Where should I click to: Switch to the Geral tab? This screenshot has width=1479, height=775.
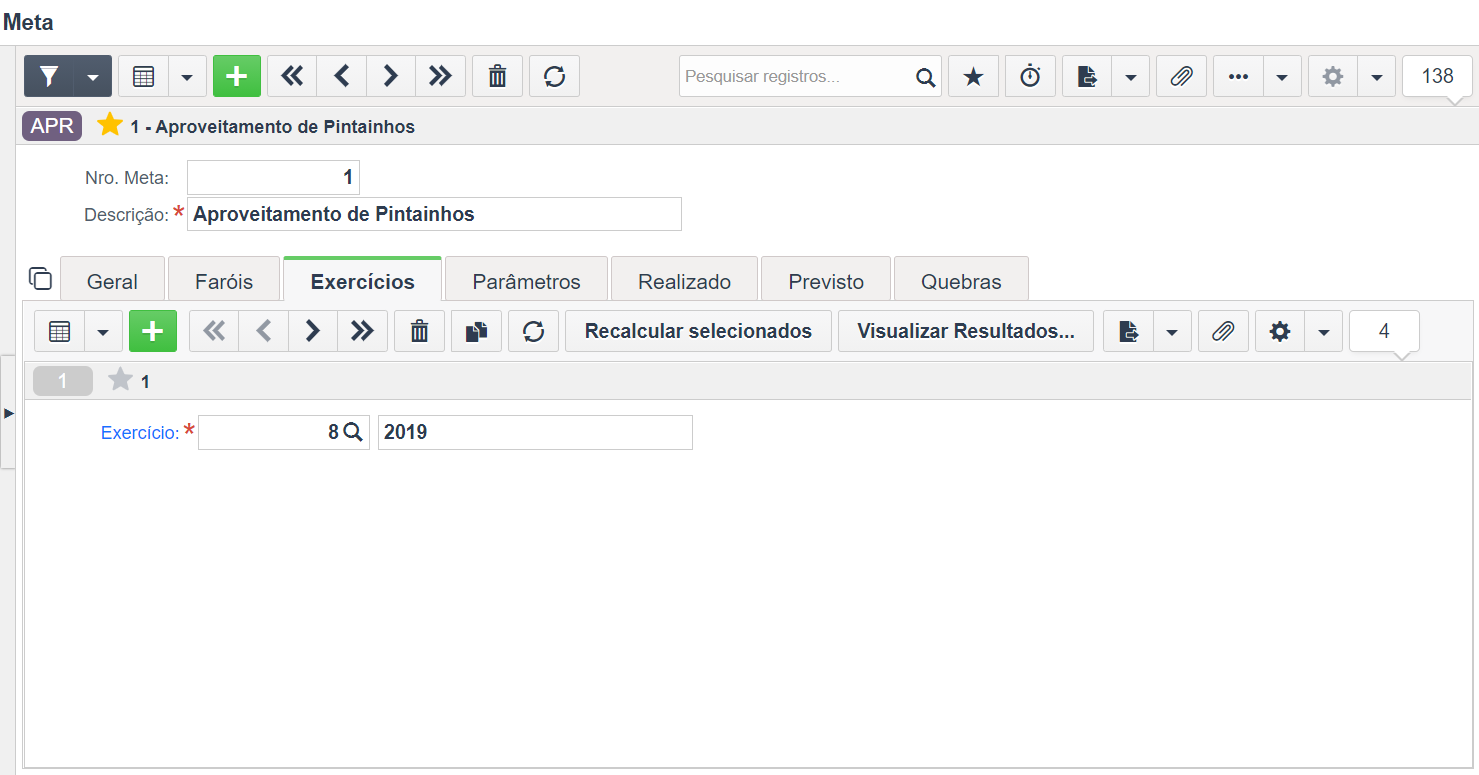tap(112, 281)
